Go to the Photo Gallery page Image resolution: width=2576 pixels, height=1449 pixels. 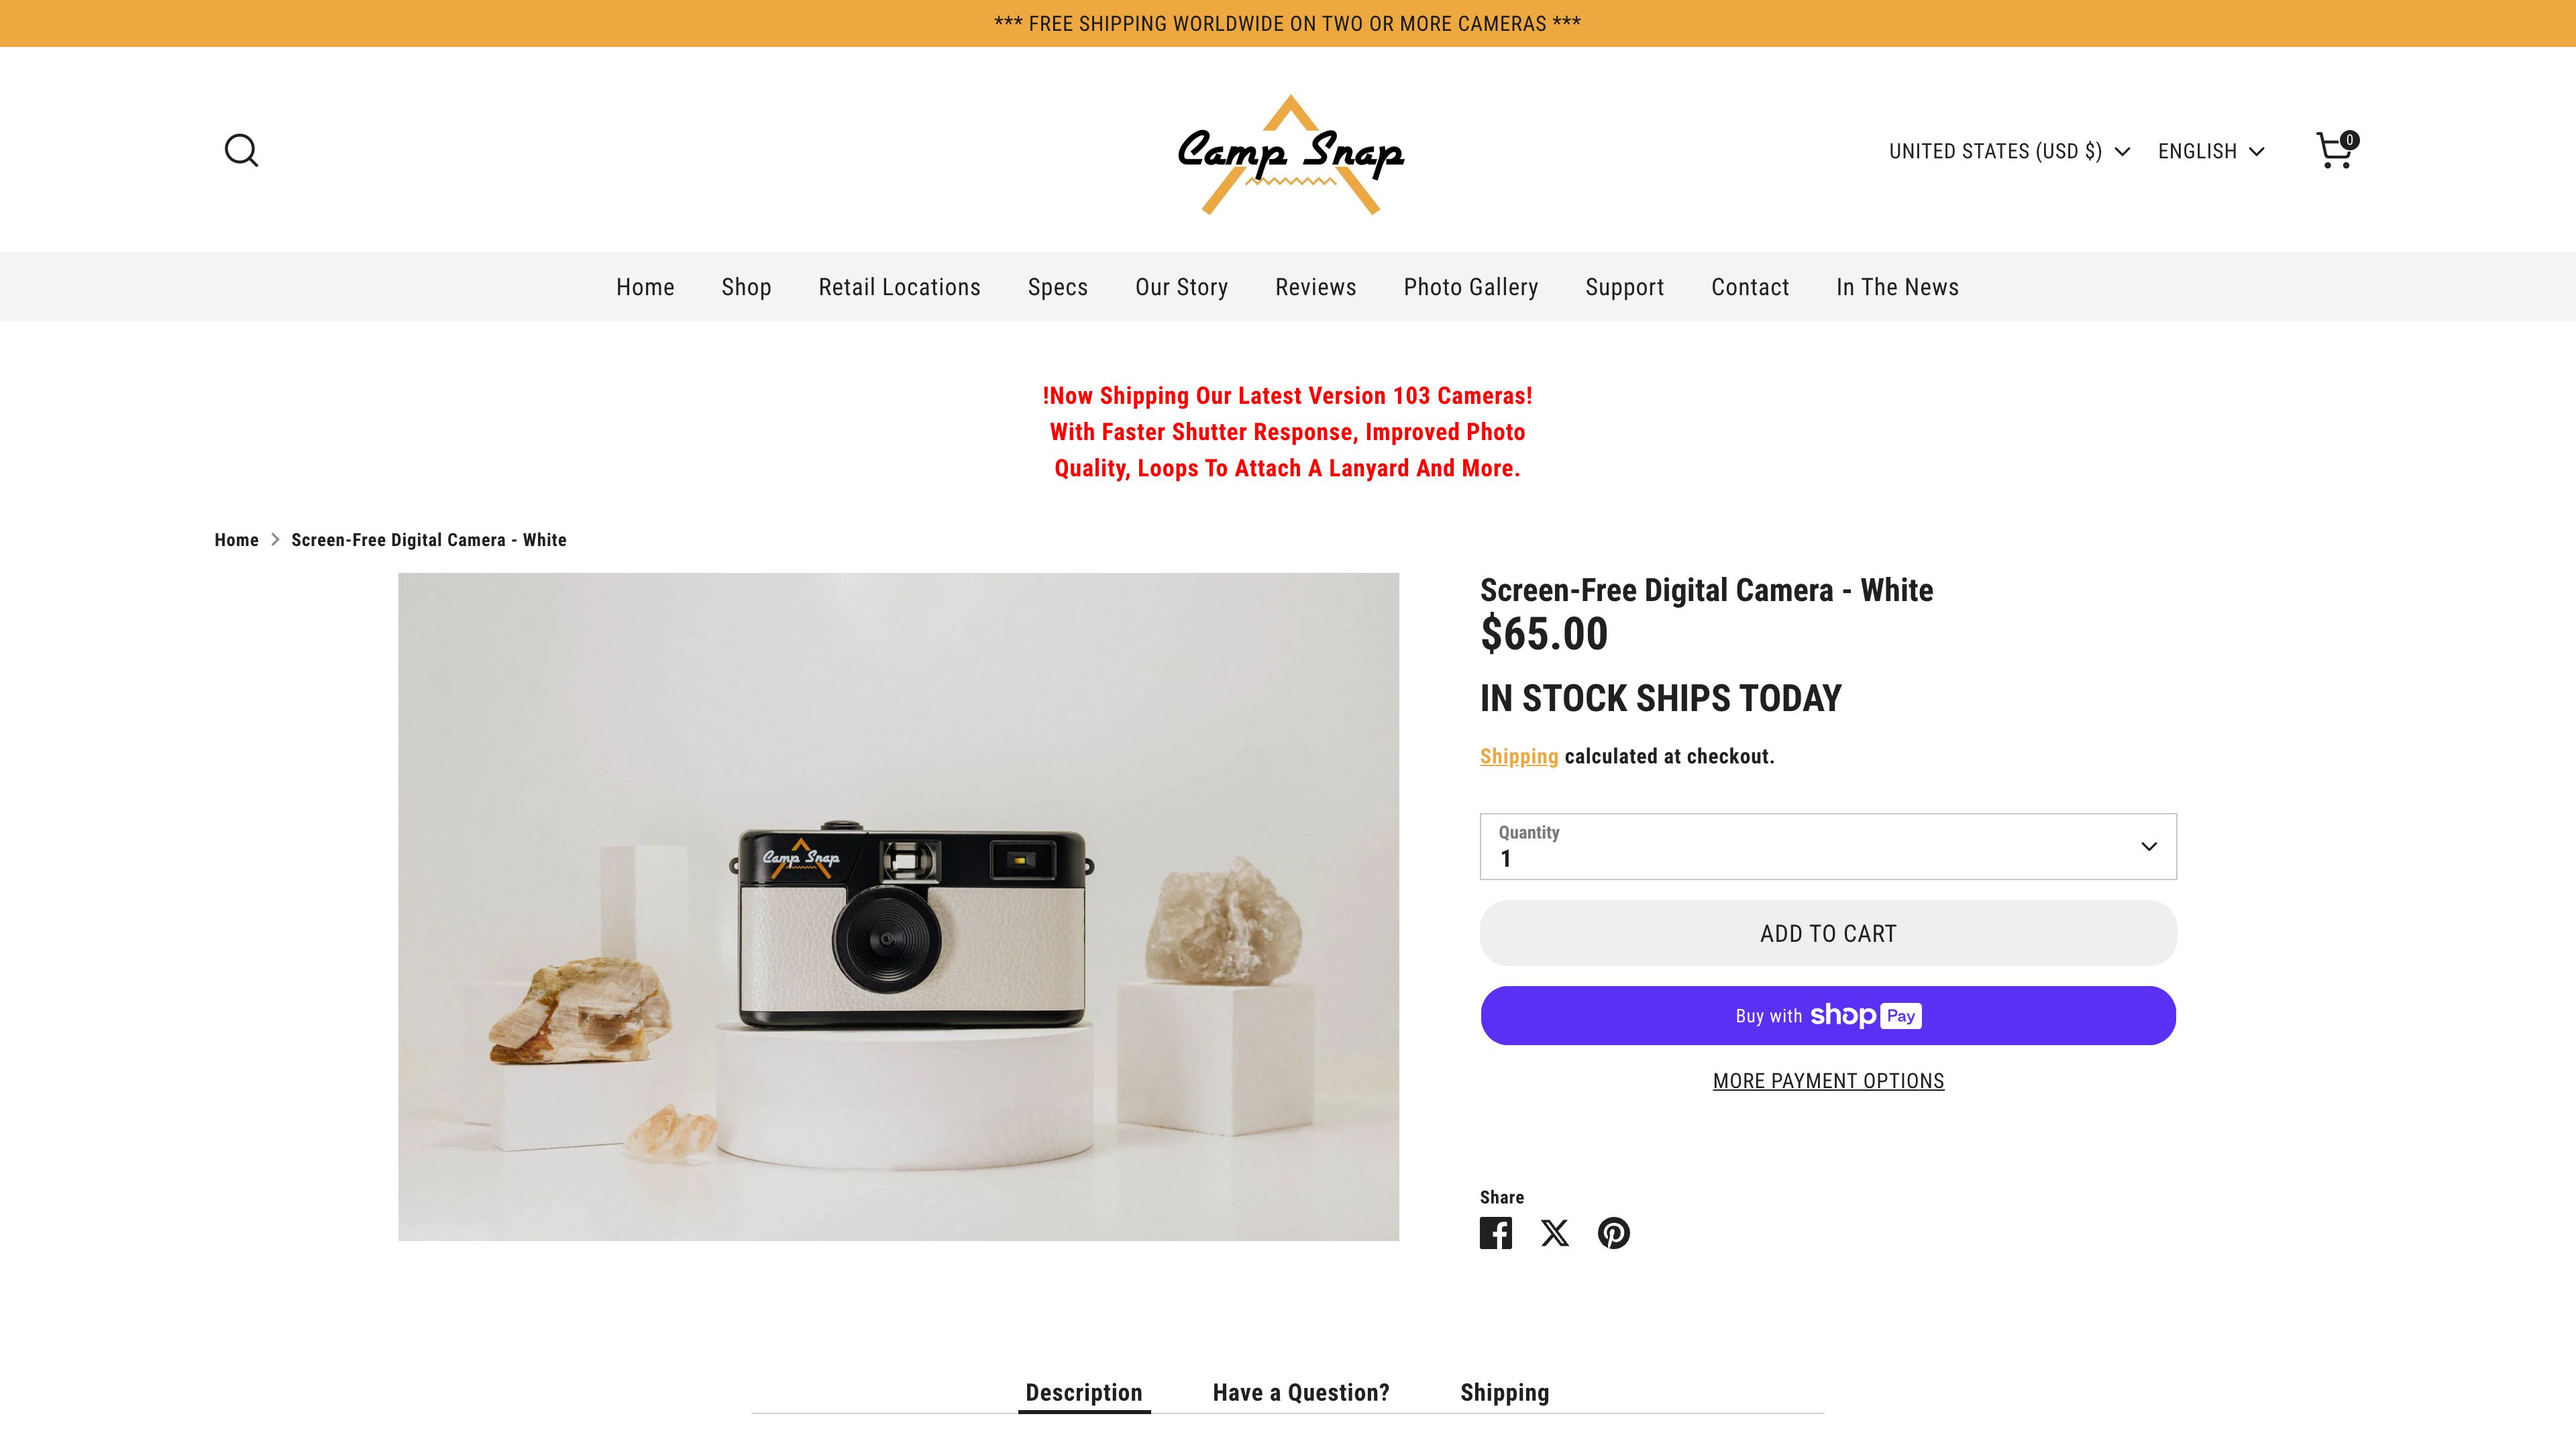[1470, 287]
